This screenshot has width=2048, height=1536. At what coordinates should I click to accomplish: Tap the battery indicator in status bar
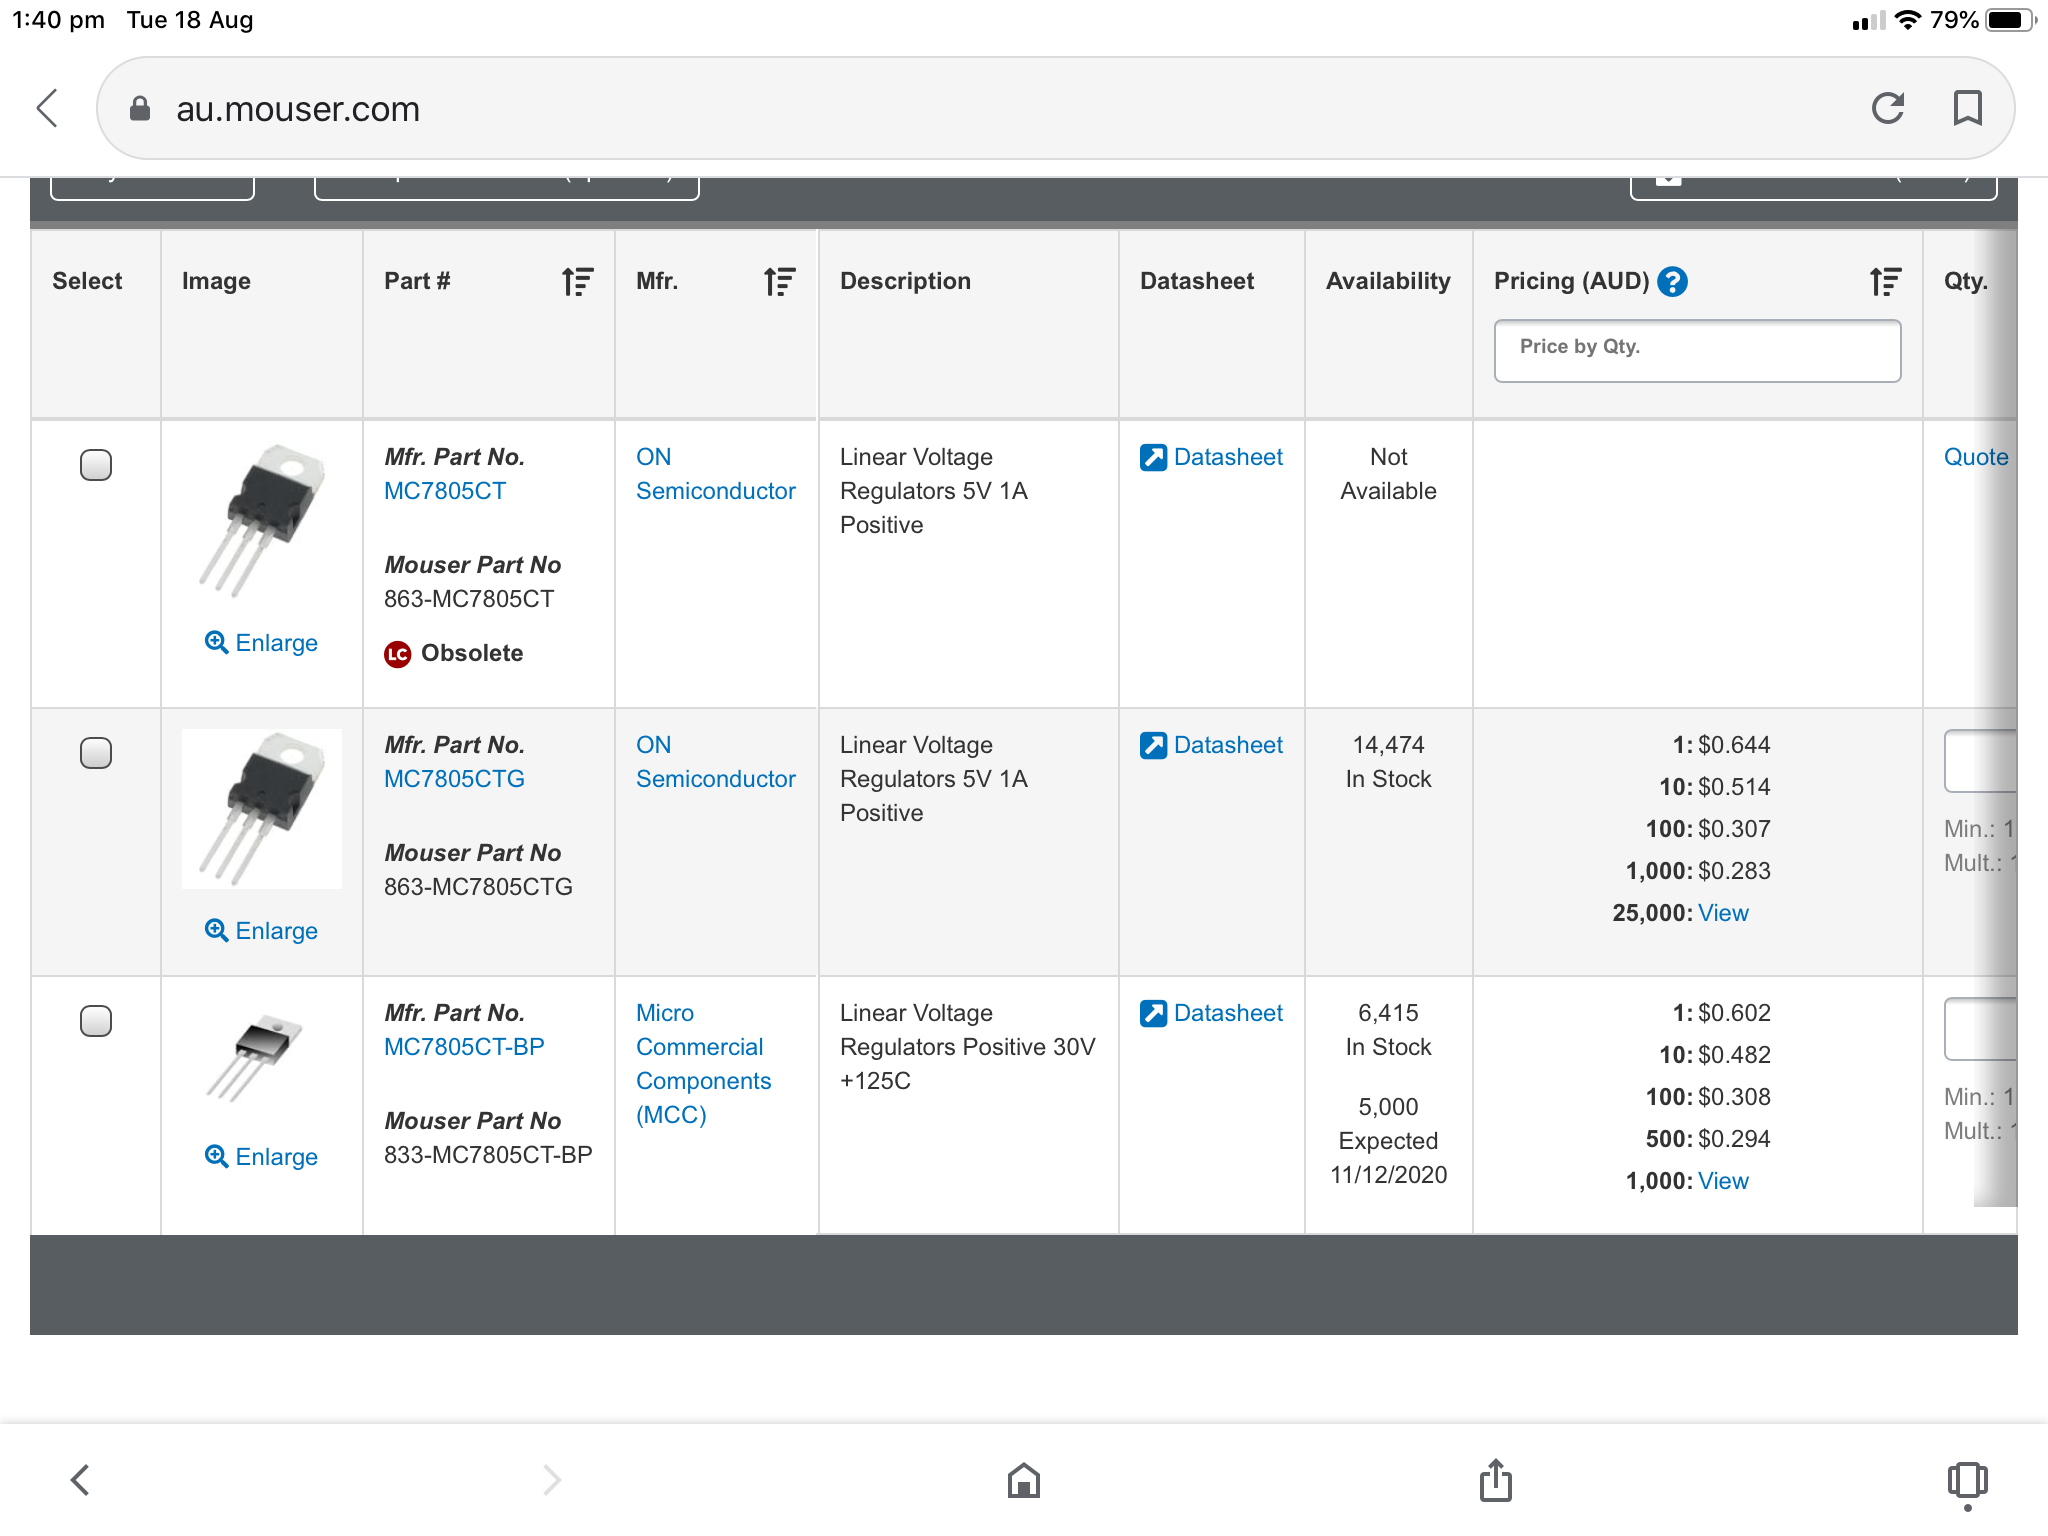click(x=2010, y=20)
